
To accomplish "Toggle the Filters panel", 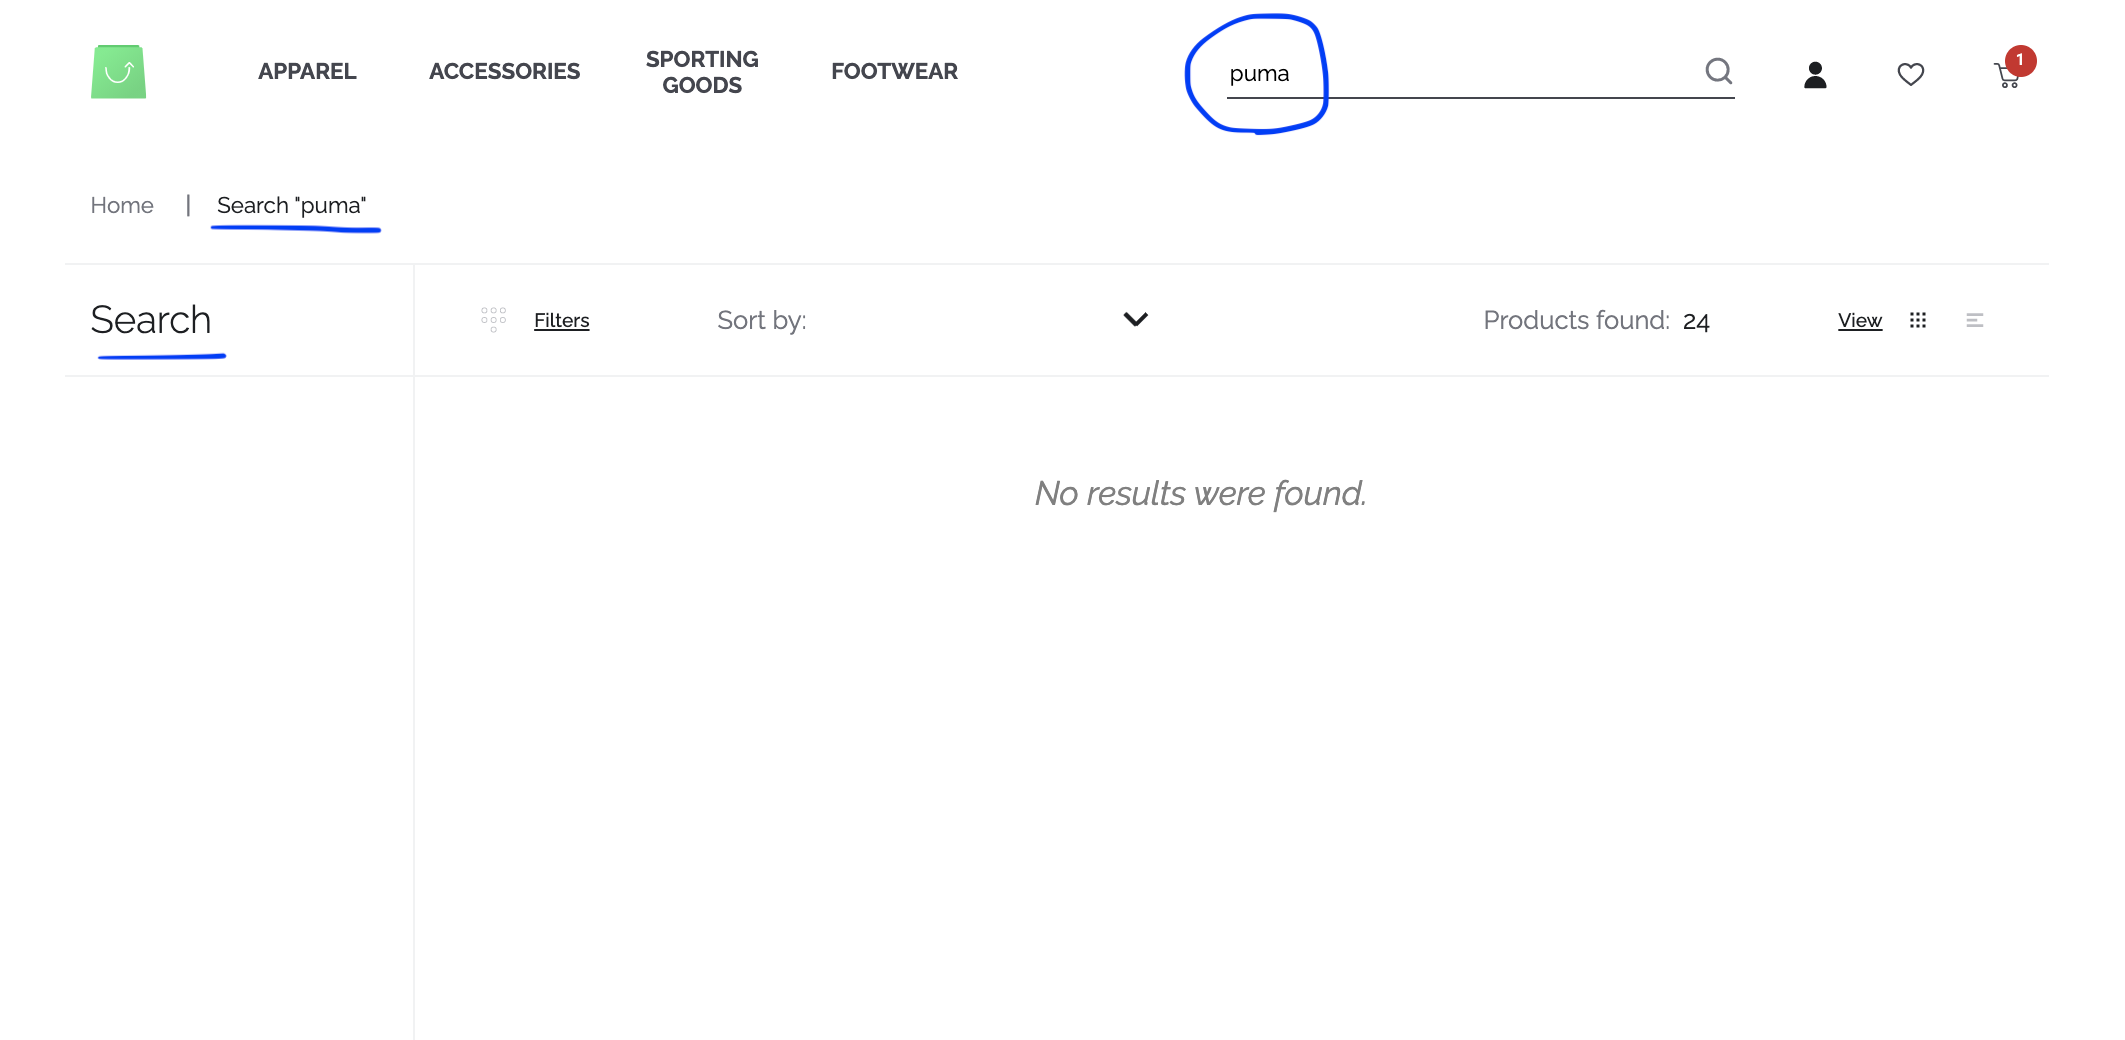I will point(562,320).
